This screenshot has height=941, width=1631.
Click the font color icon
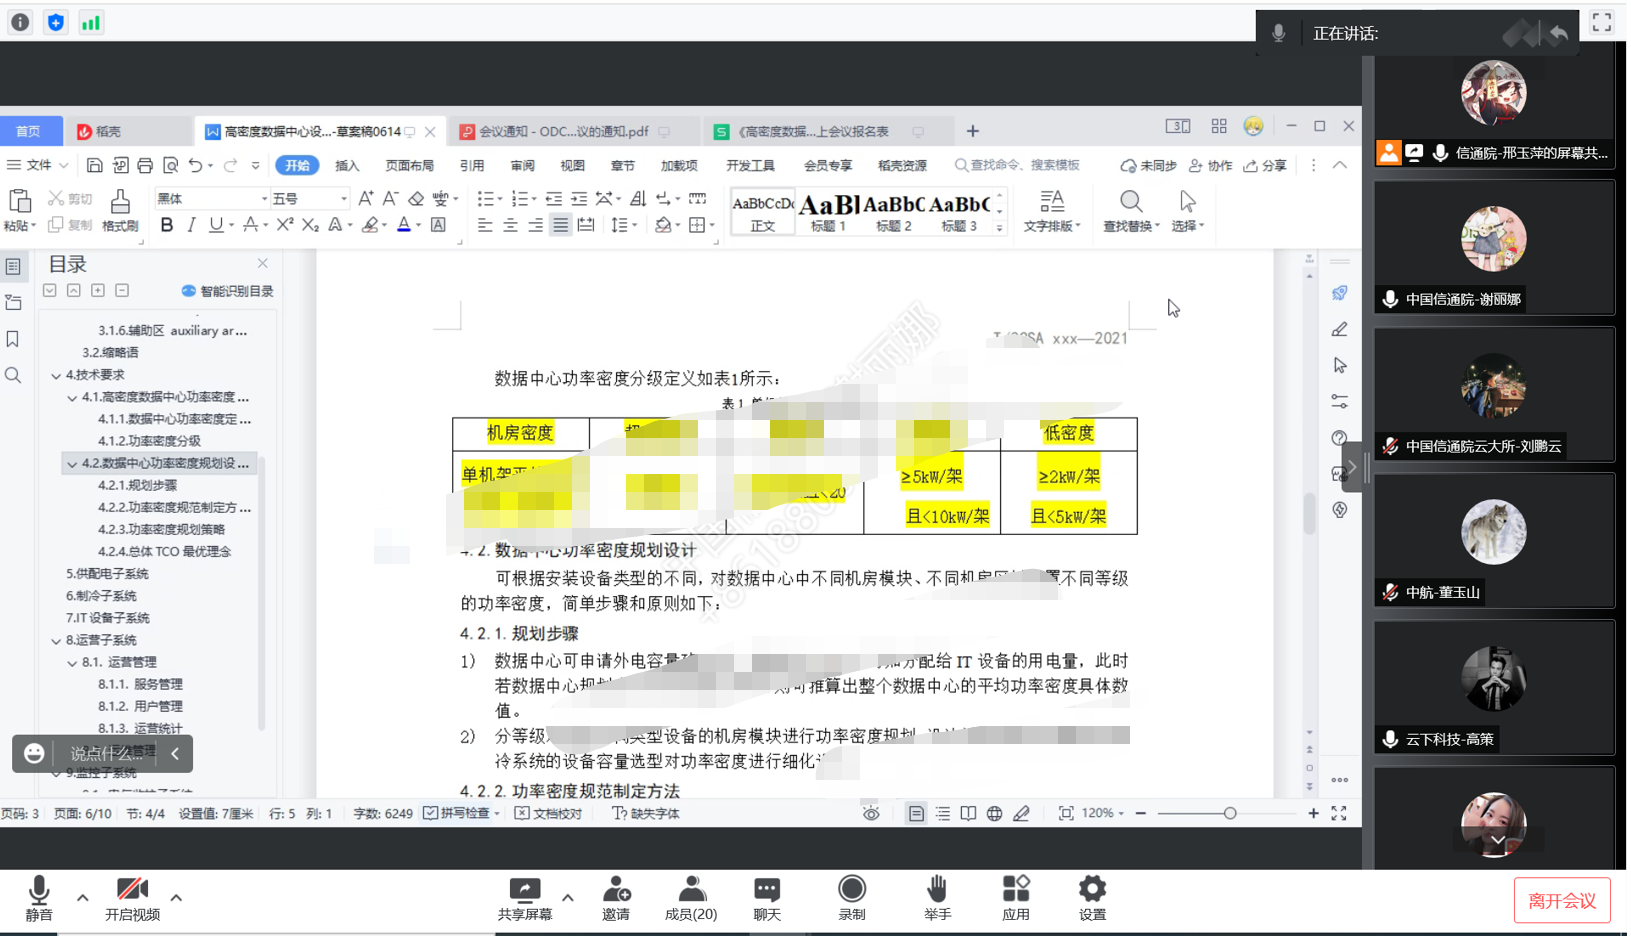(404, 226)
